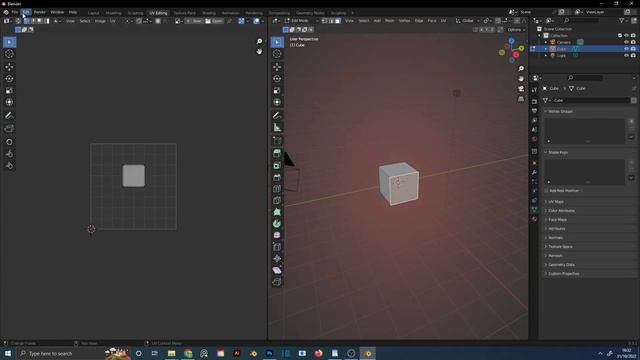Image resolution: width=640 pixels, height=360 pixels.
Task: Toggle the Collection eye visibility
Action: [x=626, y=36]
